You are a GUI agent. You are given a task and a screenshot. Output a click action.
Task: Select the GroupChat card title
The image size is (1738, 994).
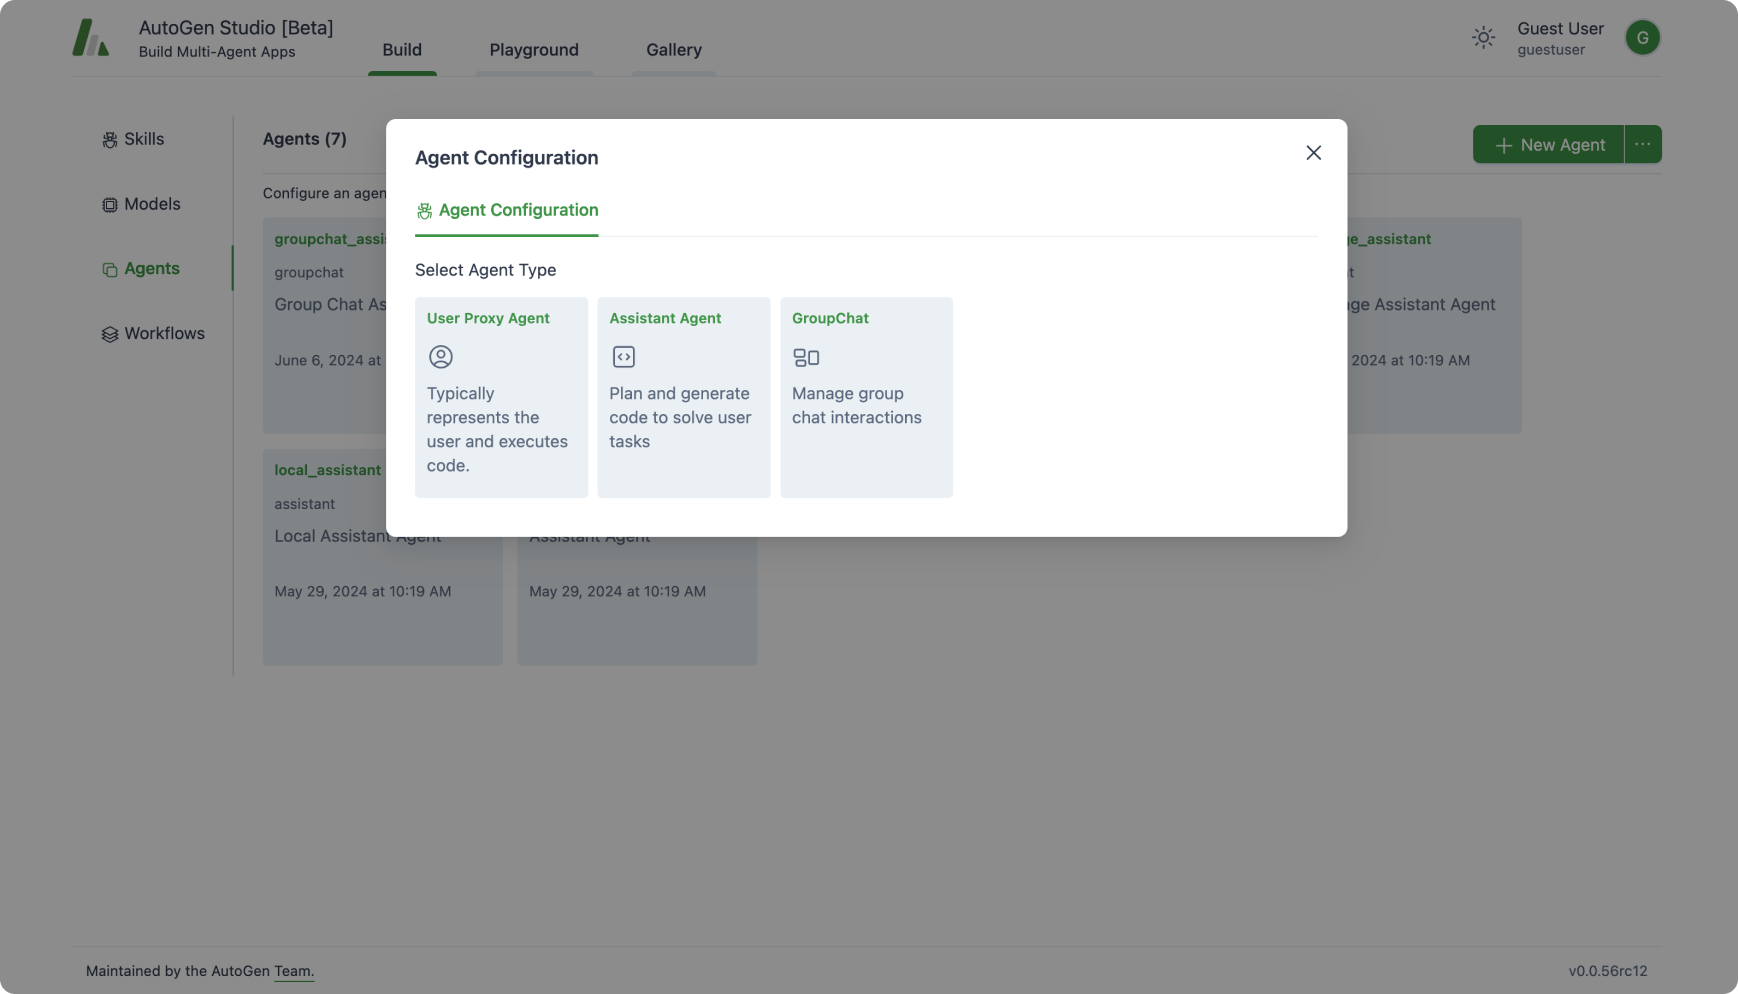(x=830, y=318)
